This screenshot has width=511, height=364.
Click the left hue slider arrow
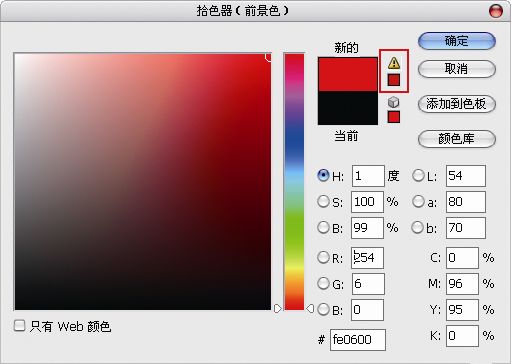(278, 309)
